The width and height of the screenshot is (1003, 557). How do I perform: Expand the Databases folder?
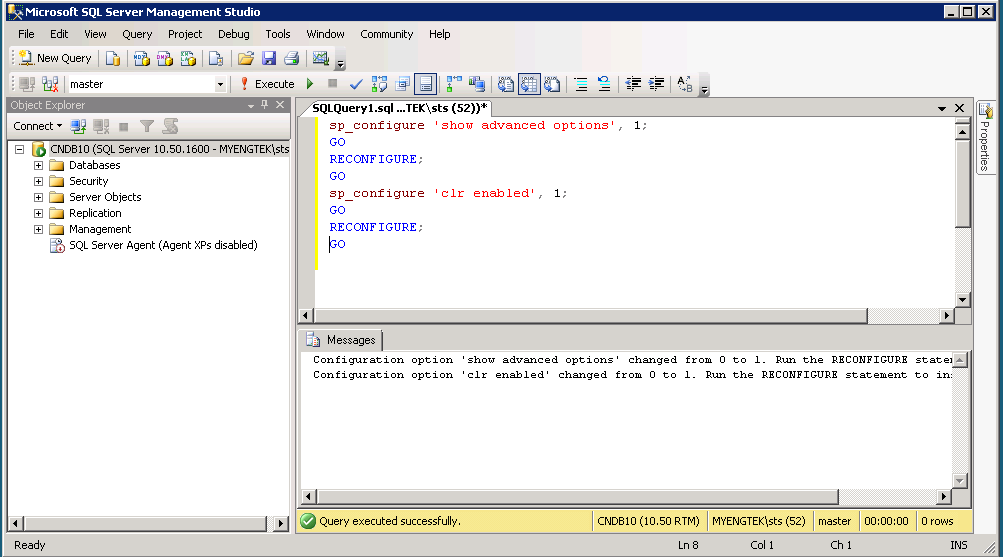38,165
